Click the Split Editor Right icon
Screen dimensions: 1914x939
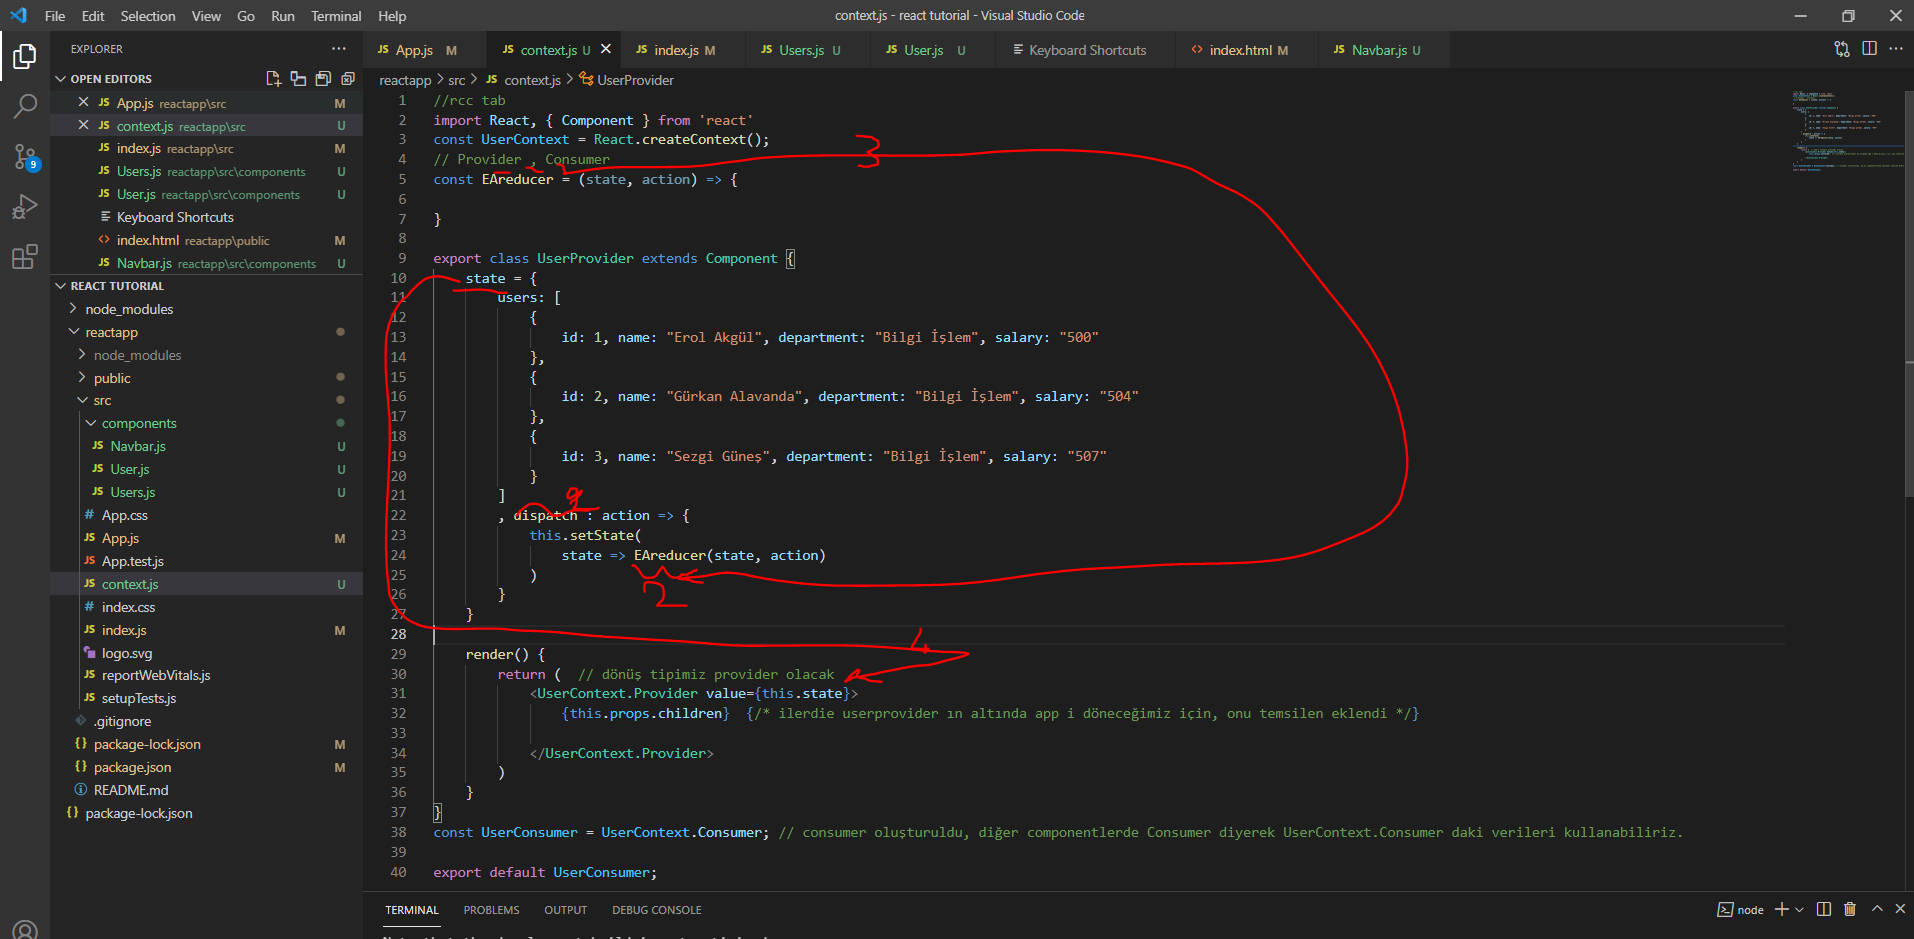click(1869, 49)
